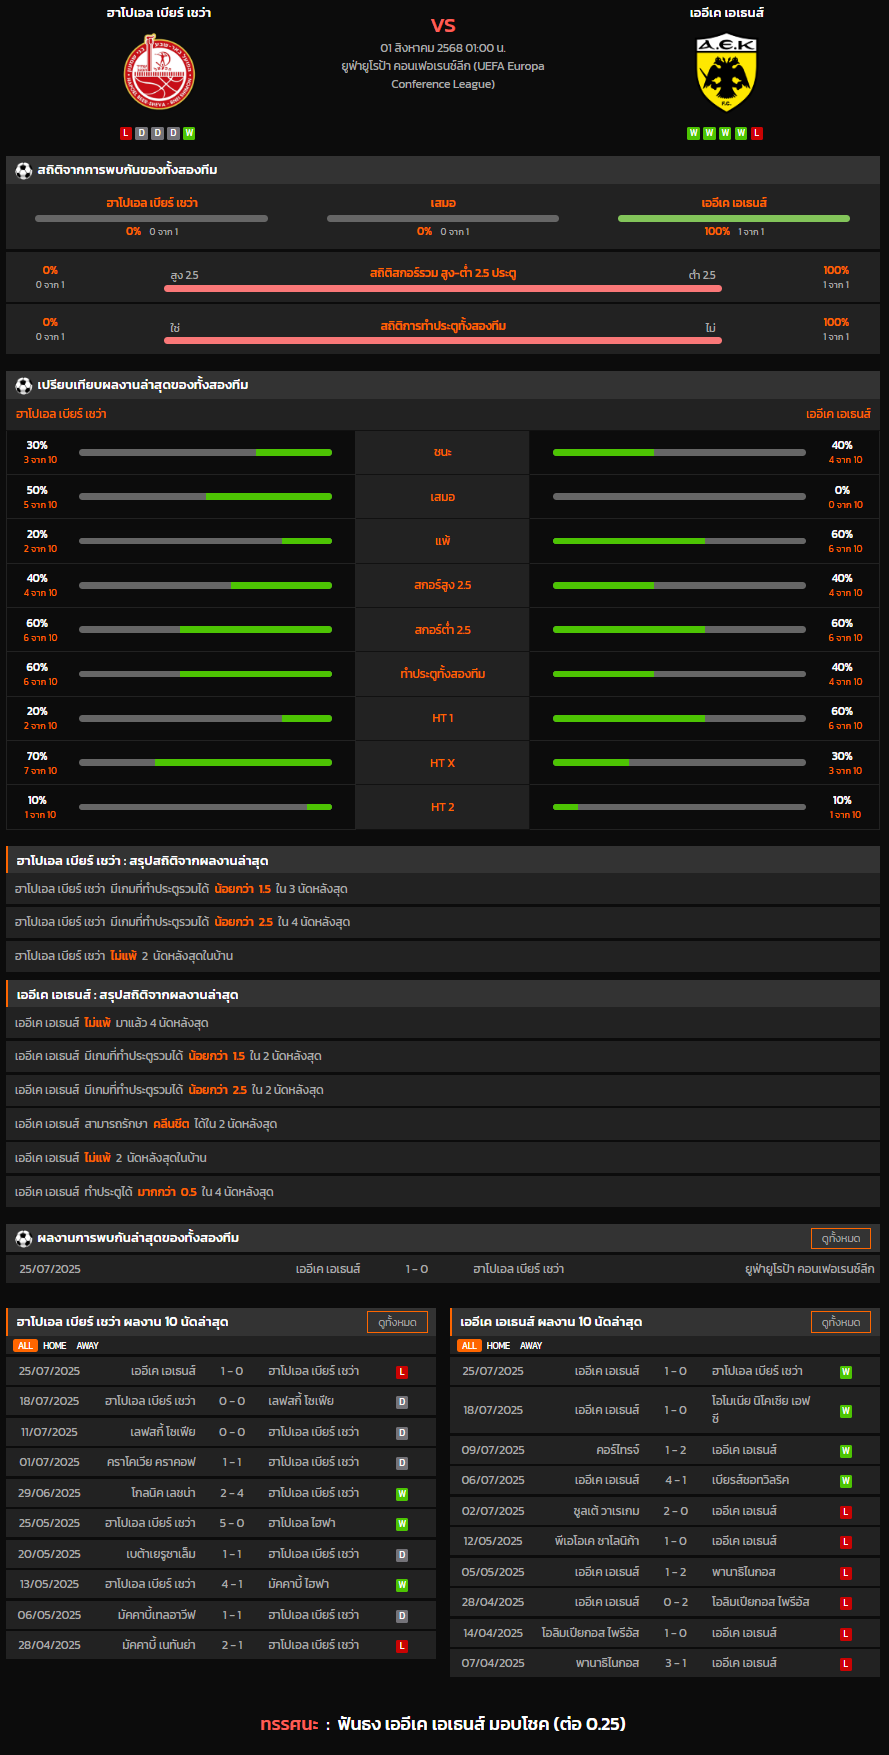Select ALL filter in AEK Athens results
Screen dimensions: 889x1755
click(469, 1346)
